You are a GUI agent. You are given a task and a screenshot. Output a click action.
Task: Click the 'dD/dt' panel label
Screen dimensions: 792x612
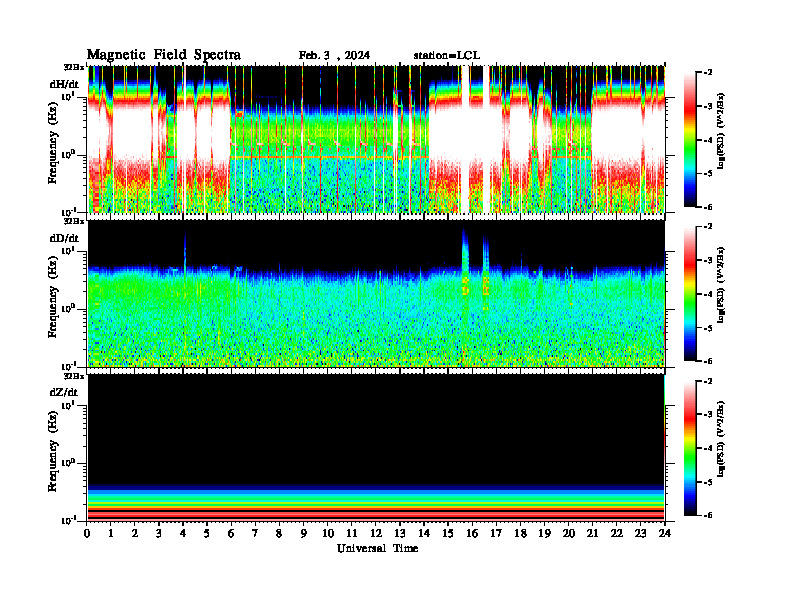(64, 238)
